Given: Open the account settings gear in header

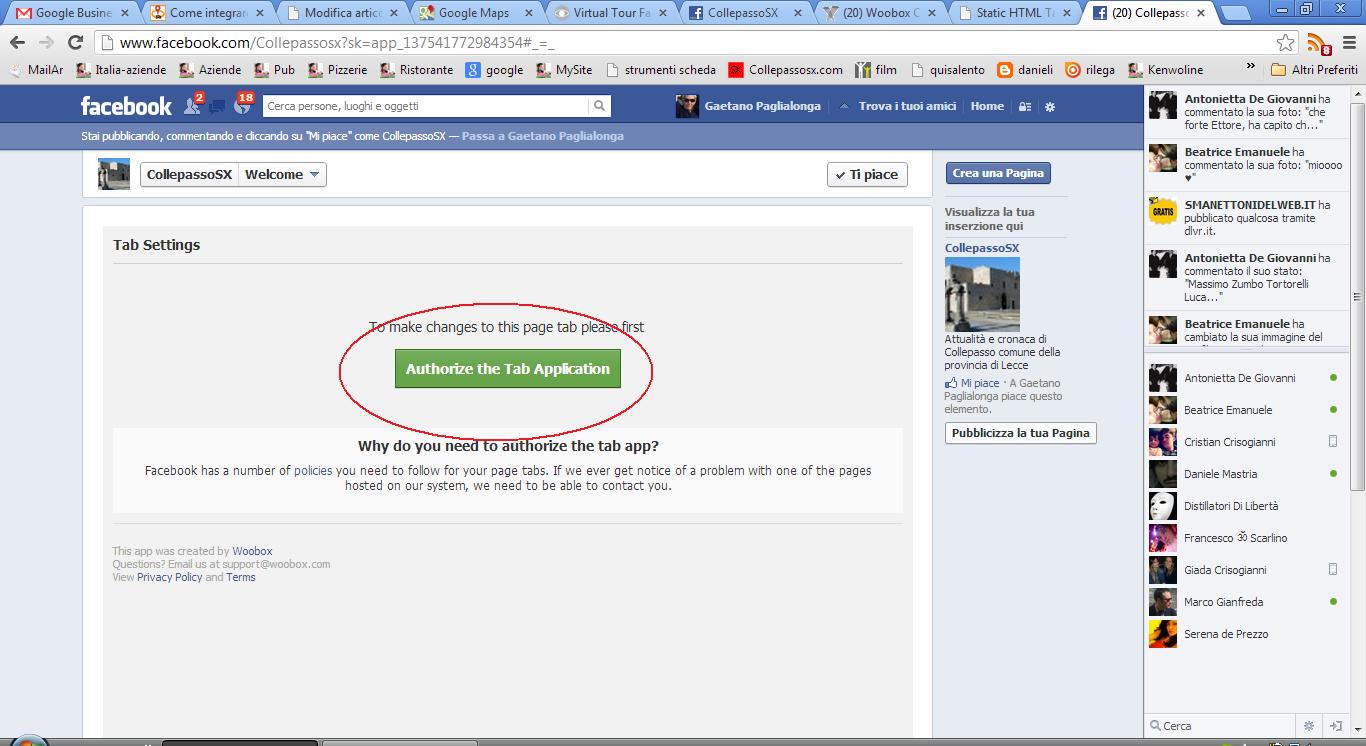Looking at the screenshot, I should click(1049, 107).
